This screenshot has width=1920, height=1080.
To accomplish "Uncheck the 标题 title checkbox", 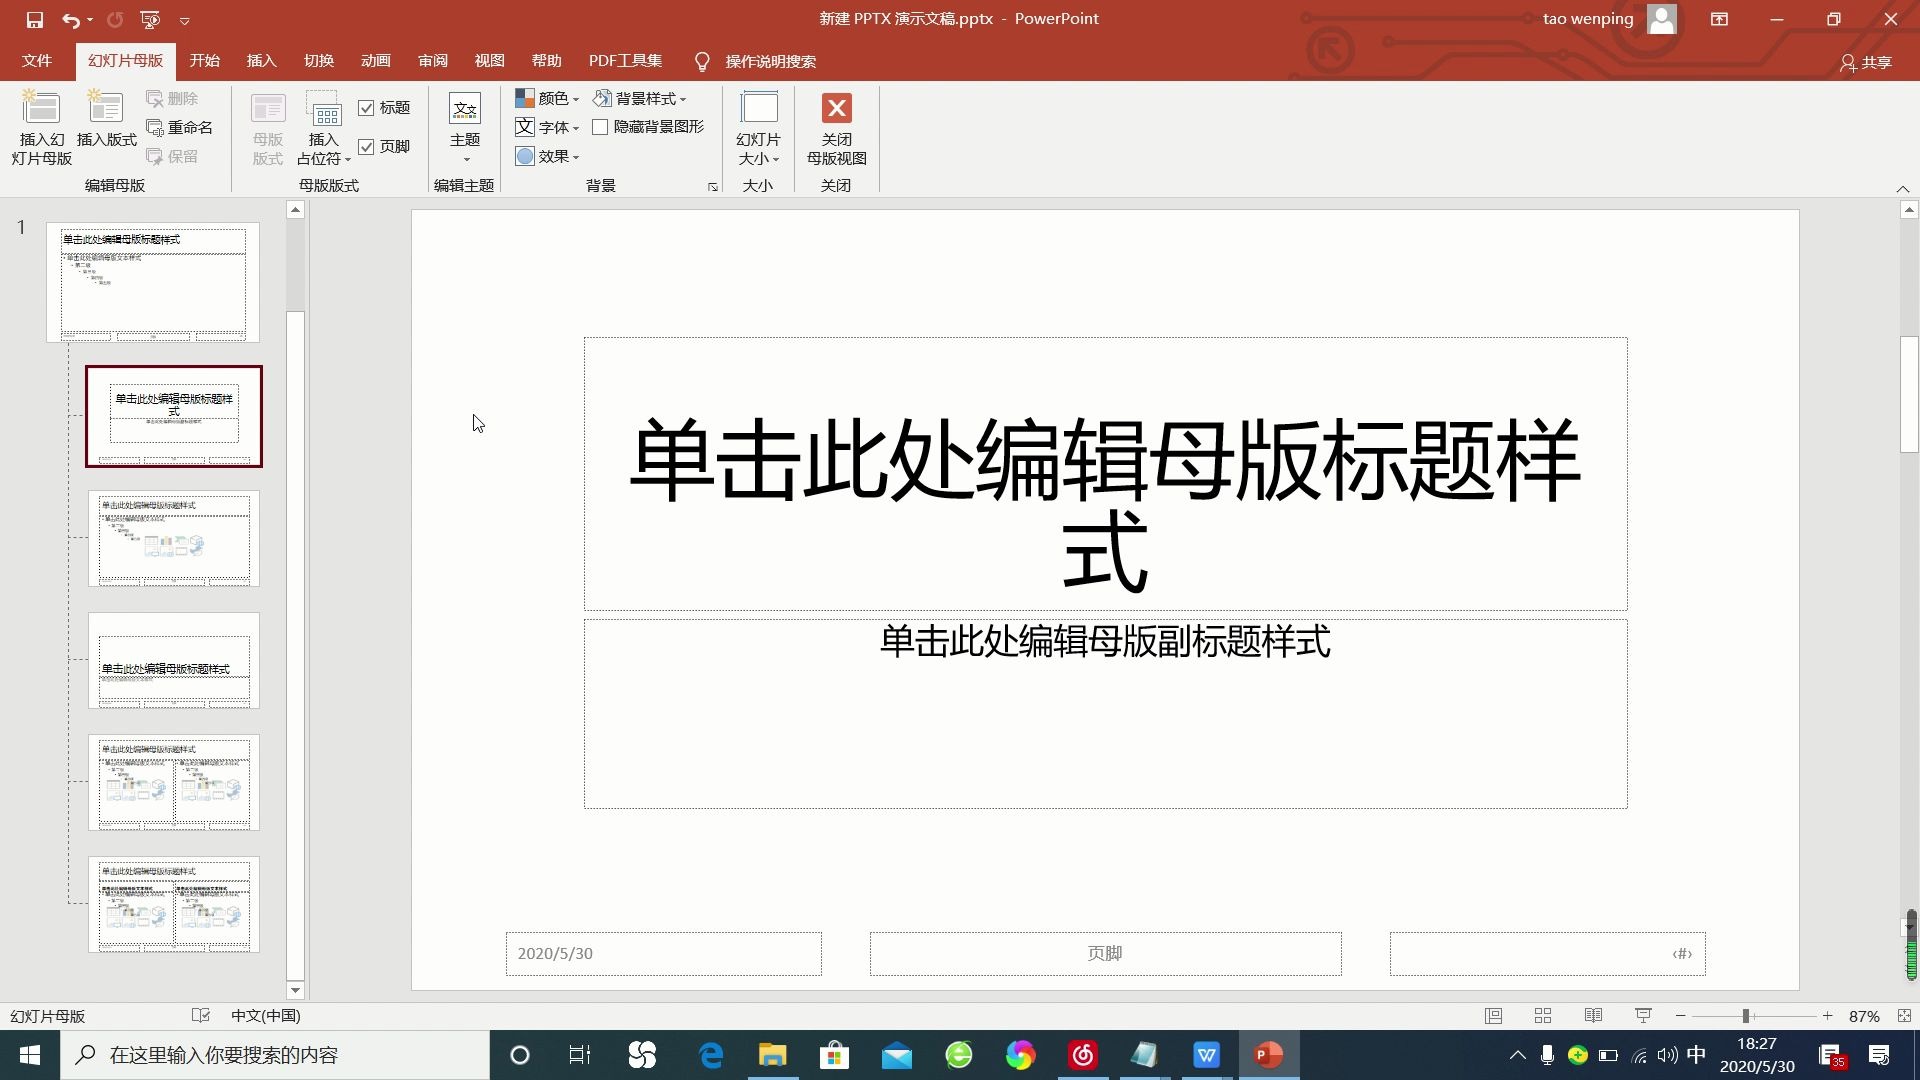I will click(x=367, y=108).
